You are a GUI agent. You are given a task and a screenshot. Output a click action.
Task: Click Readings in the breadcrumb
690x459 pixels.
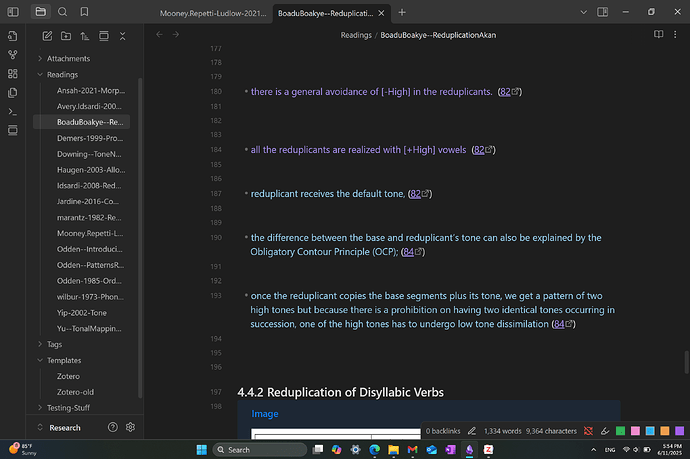[356, 35]
